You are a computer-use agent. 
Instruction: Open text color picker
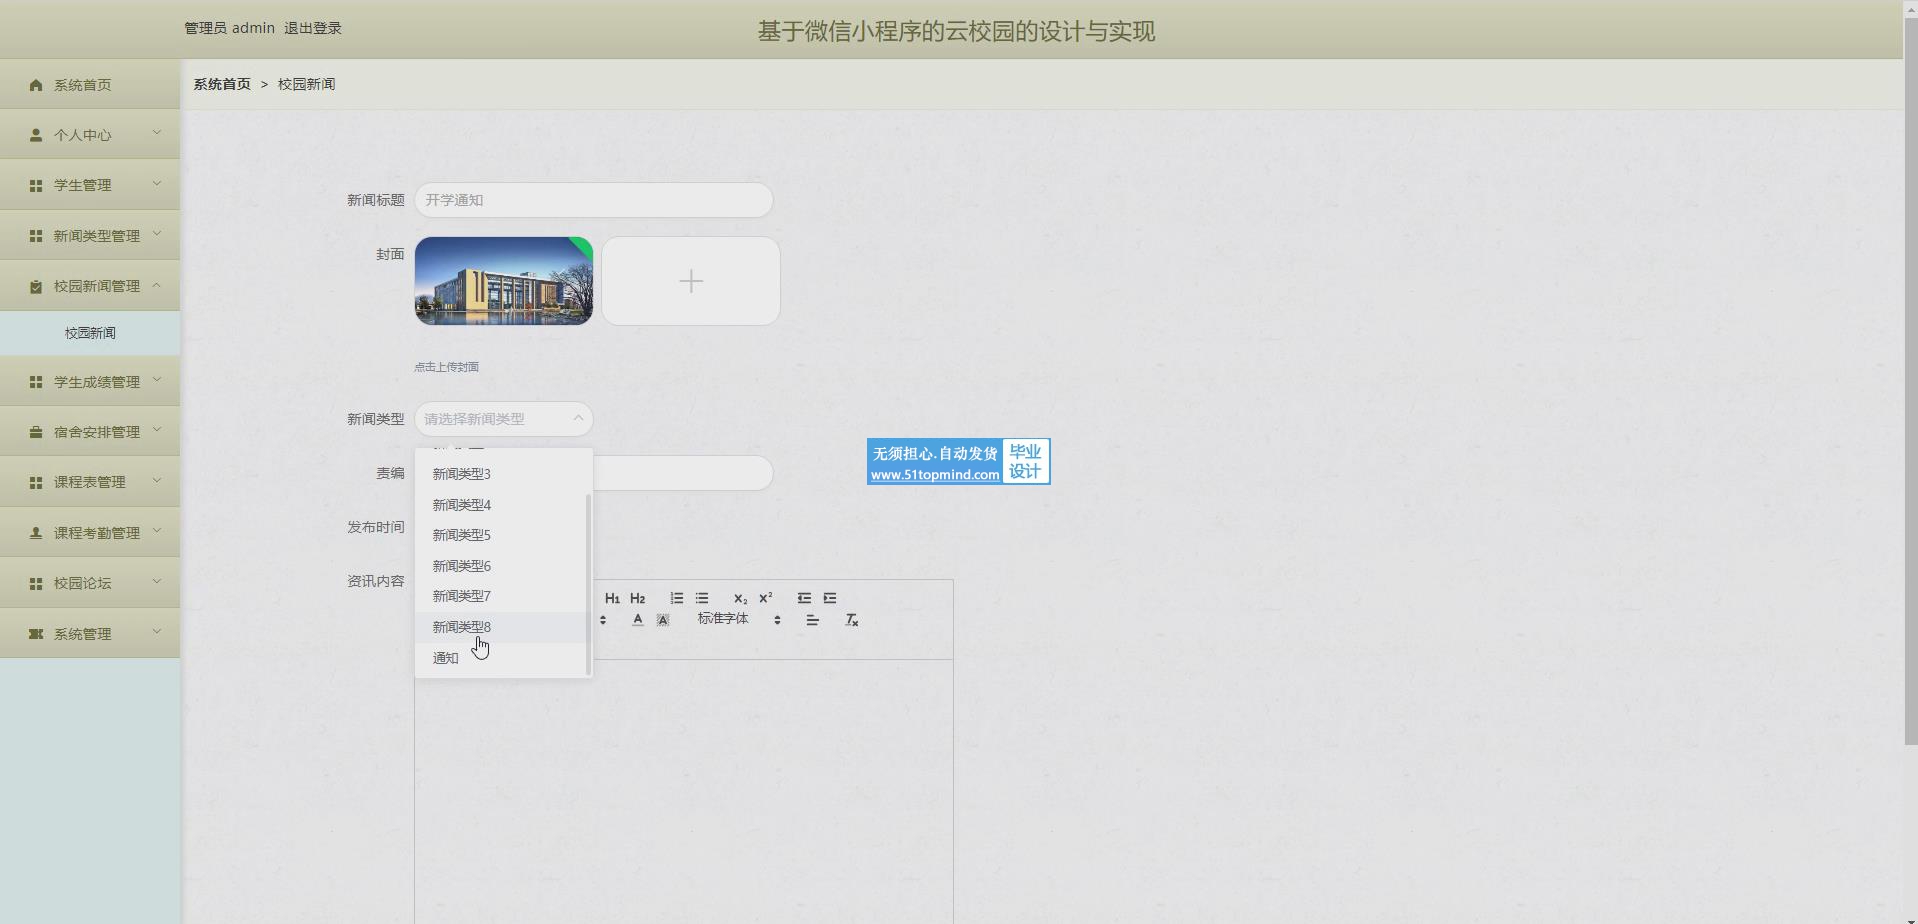click(x=638, y=620)
